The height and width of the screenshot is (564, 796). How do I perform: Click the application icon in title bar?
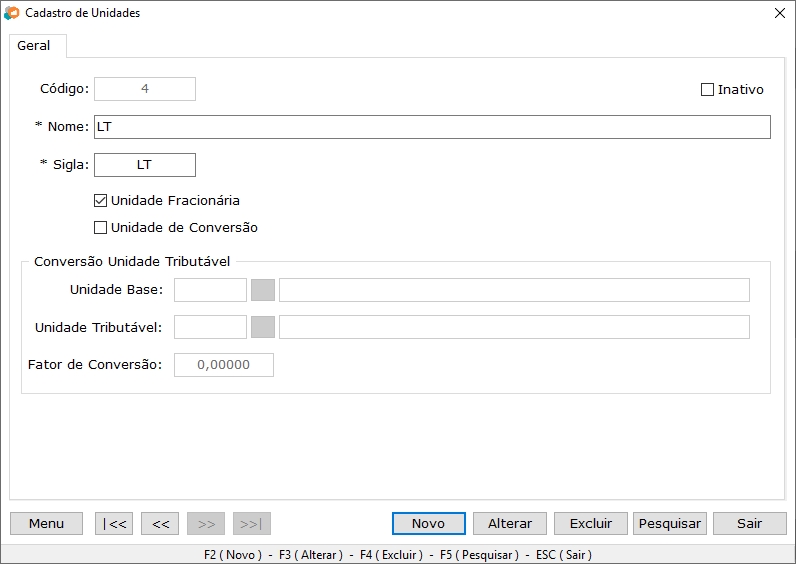pos(11,13)
